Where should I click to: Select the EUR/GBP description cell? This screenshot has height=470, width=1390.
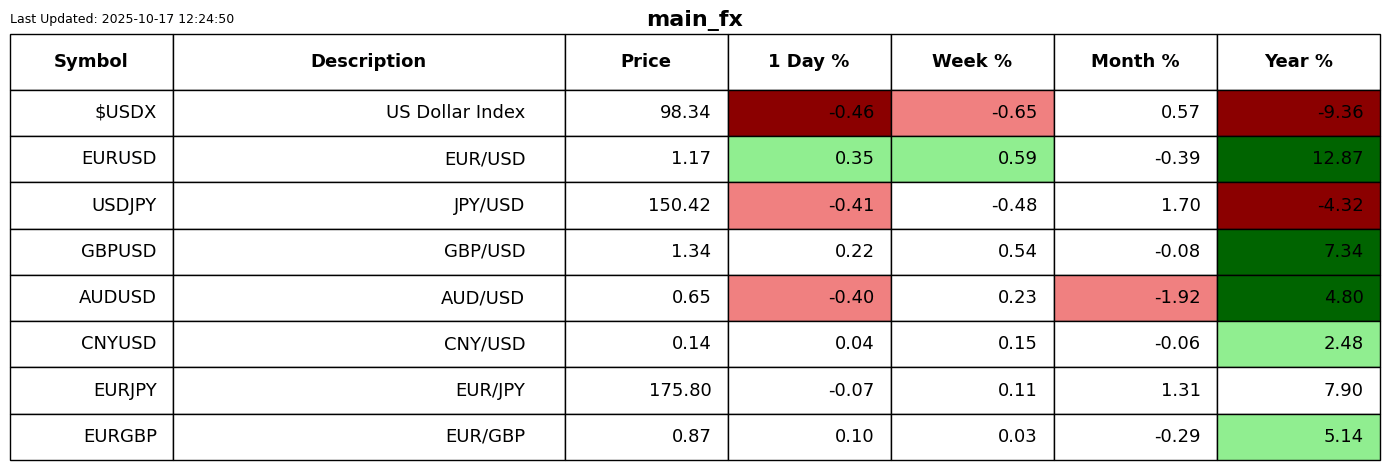tap(485, 437)
